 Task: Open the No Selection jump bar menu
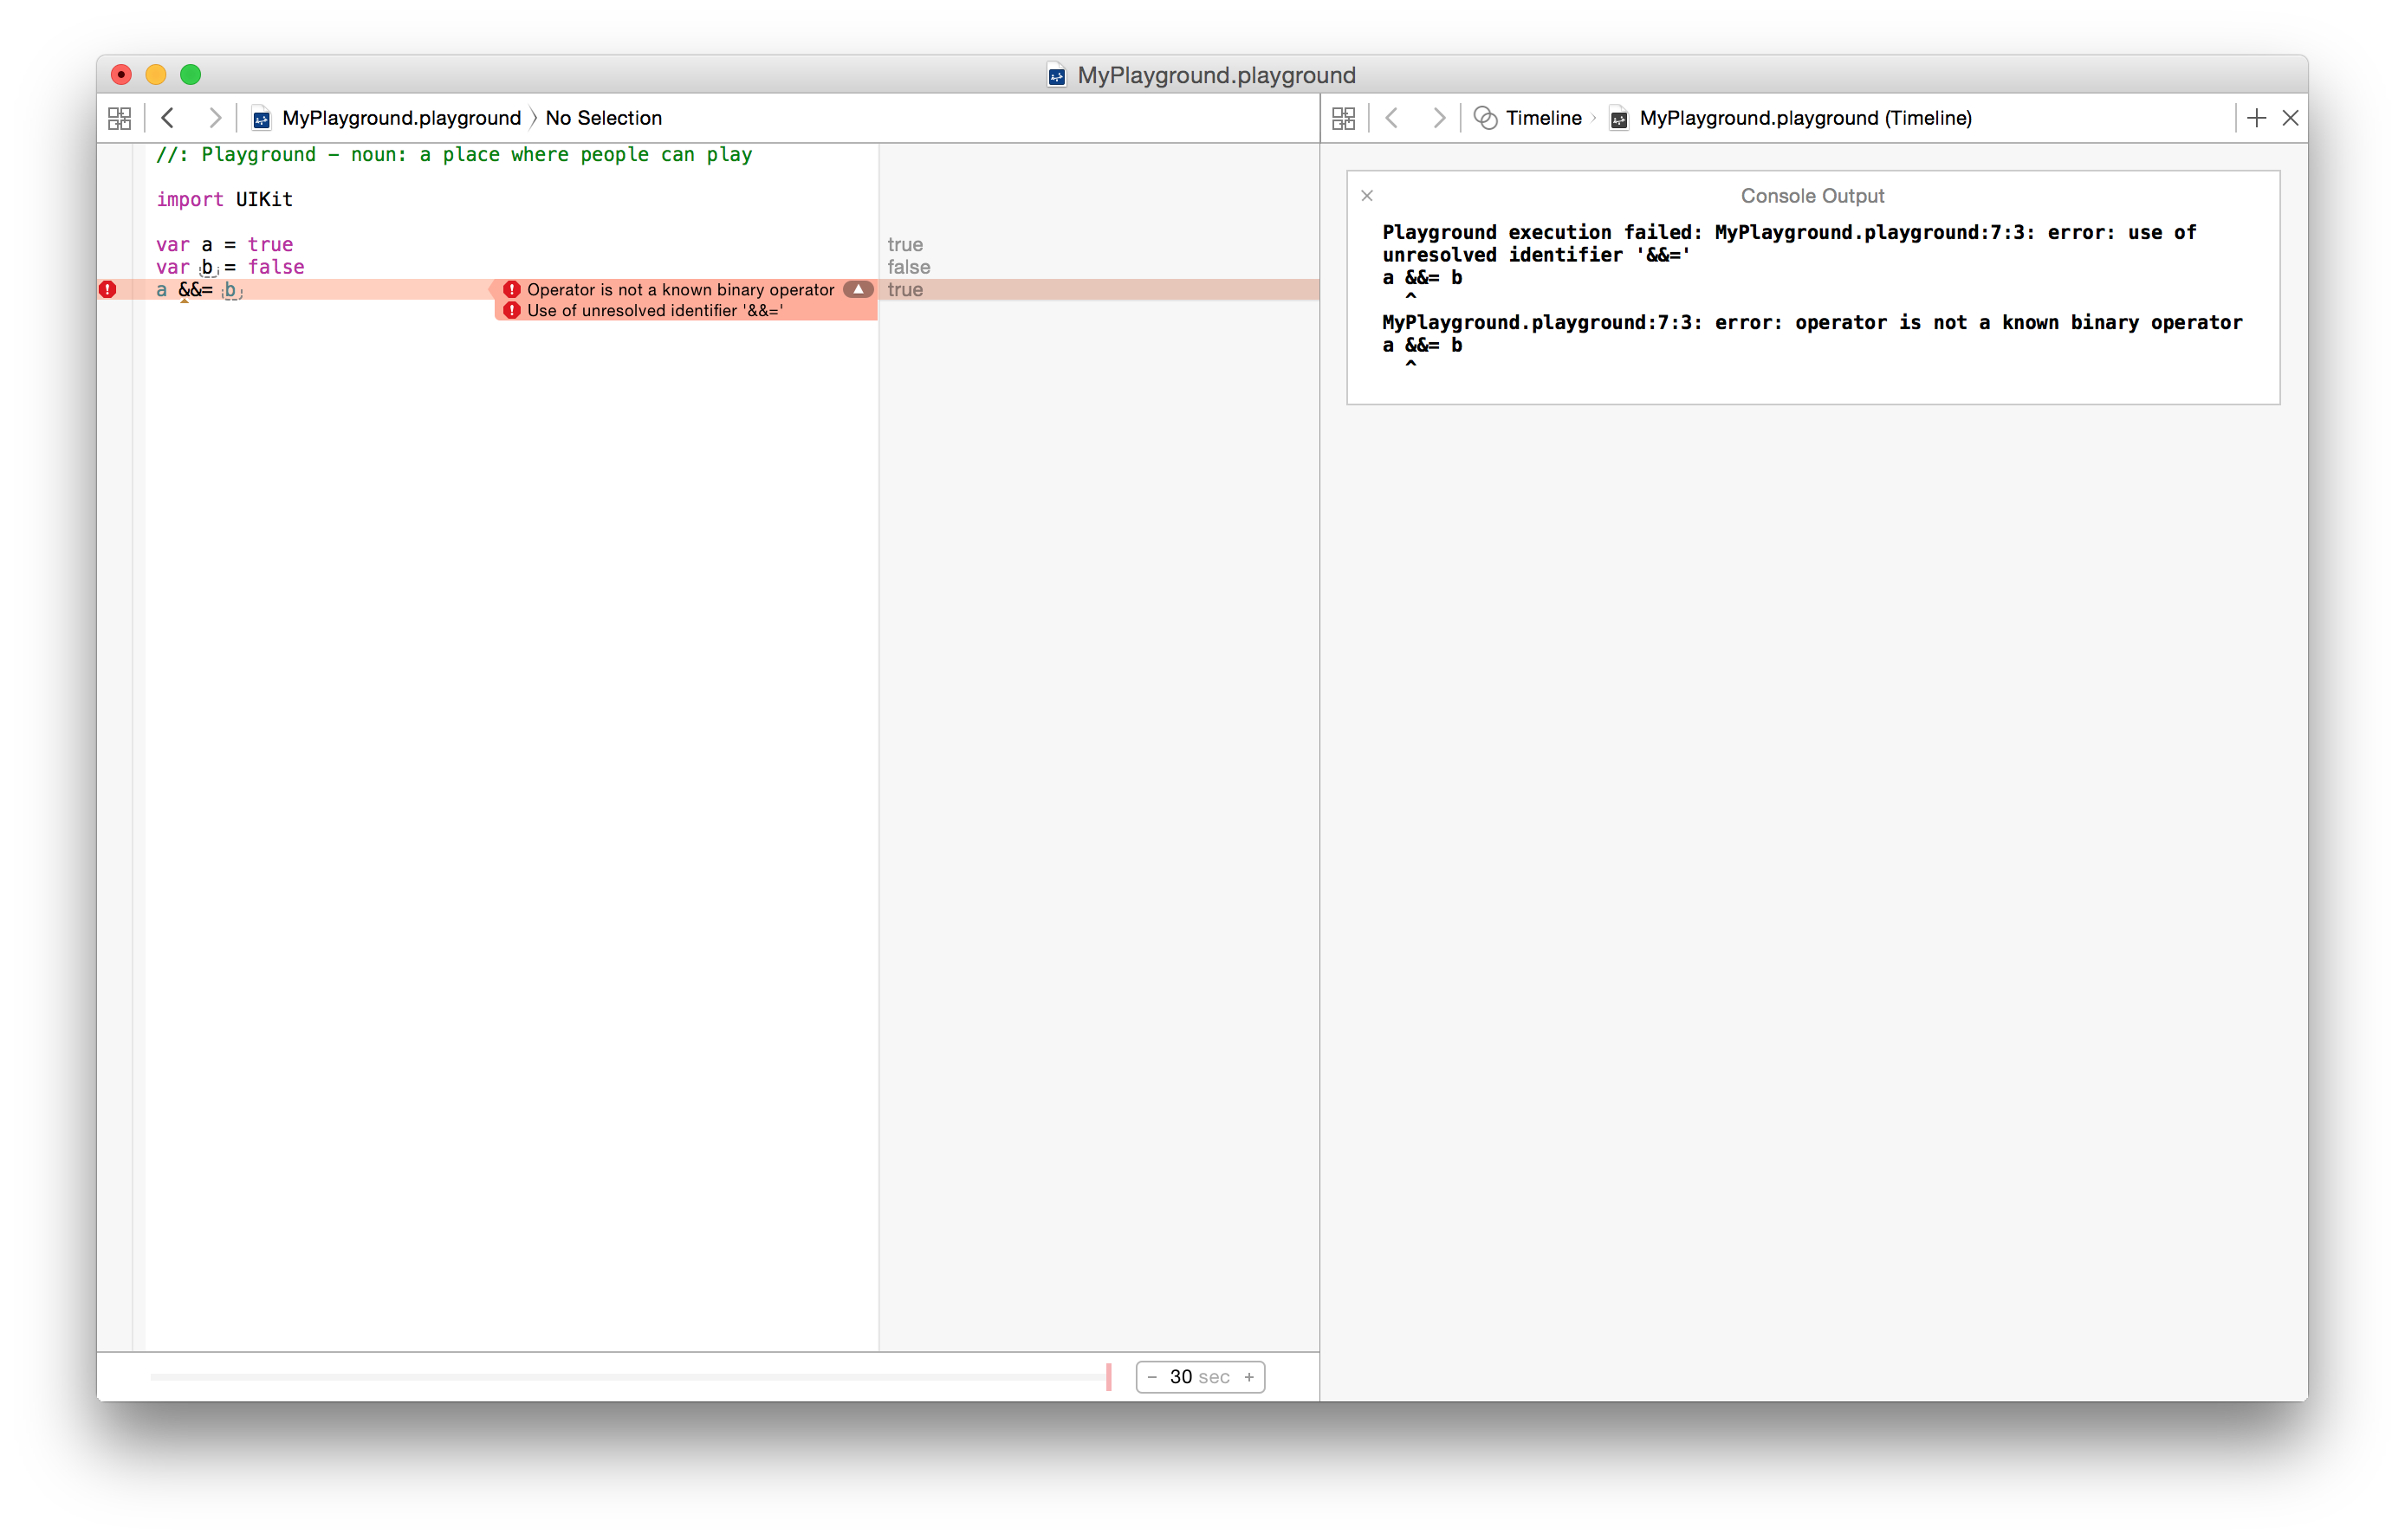(x=603, y=118)
